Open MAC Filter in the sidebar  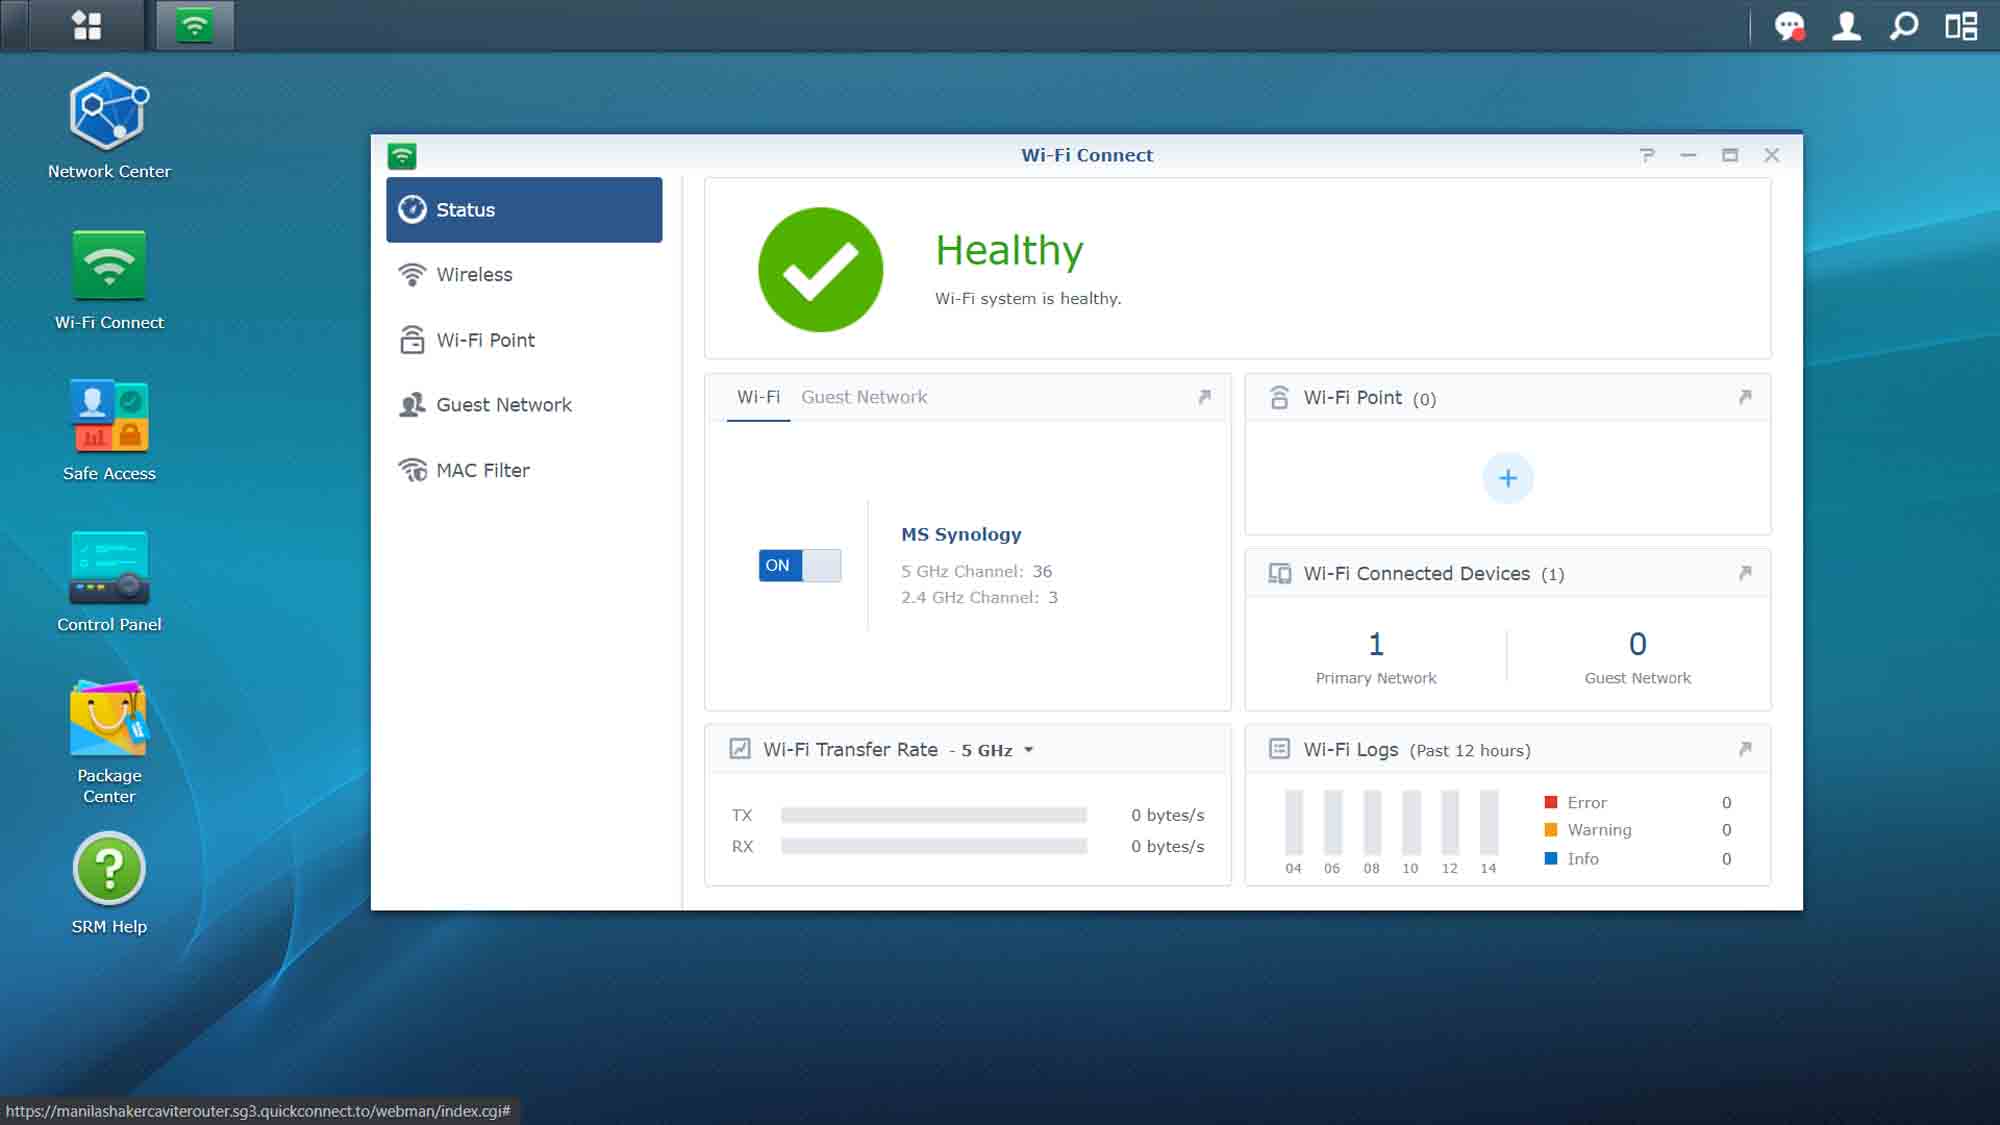524,470
